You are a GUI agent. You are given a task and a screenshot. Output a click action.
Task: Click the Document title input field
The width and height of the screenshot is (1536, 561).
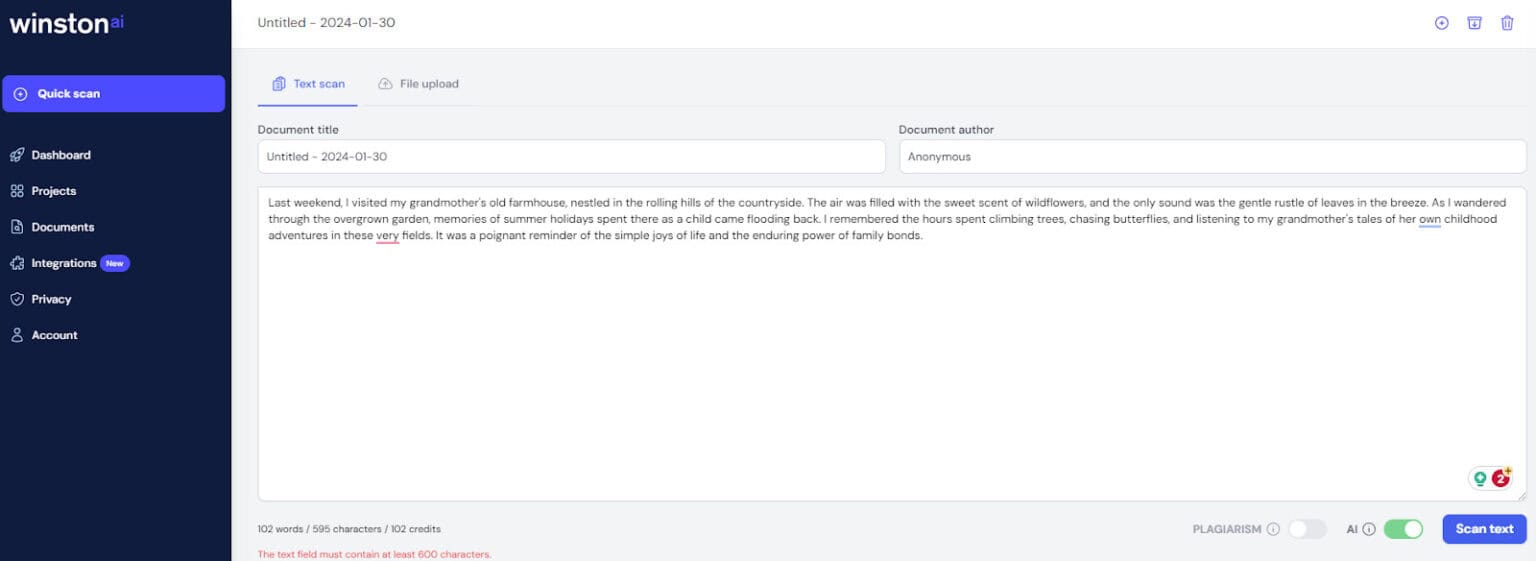pyautogui.click(x=571, y=157)
